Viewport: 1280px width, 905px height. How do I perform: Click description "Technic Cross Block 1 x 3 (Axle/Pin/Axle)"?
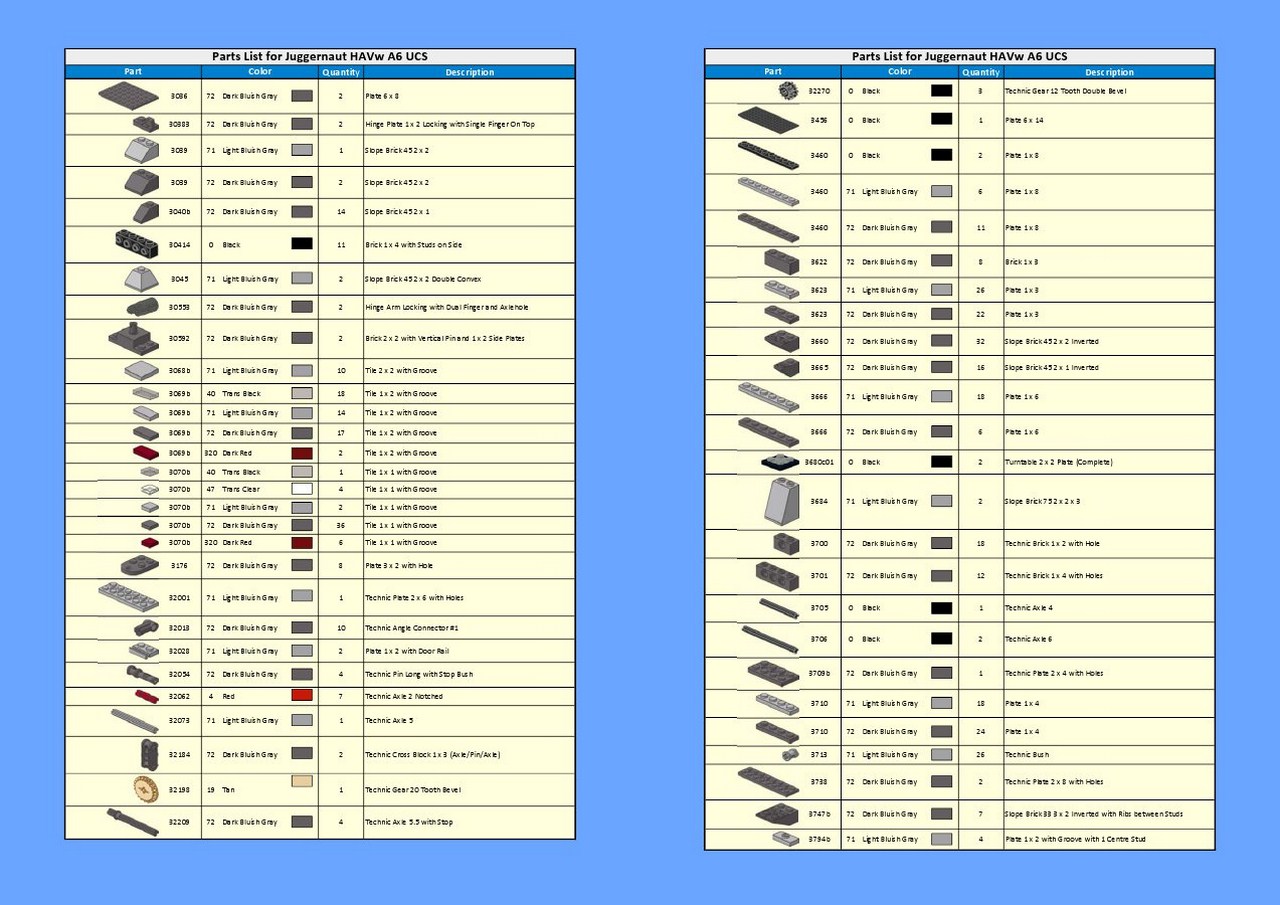(x=432, y=754)
